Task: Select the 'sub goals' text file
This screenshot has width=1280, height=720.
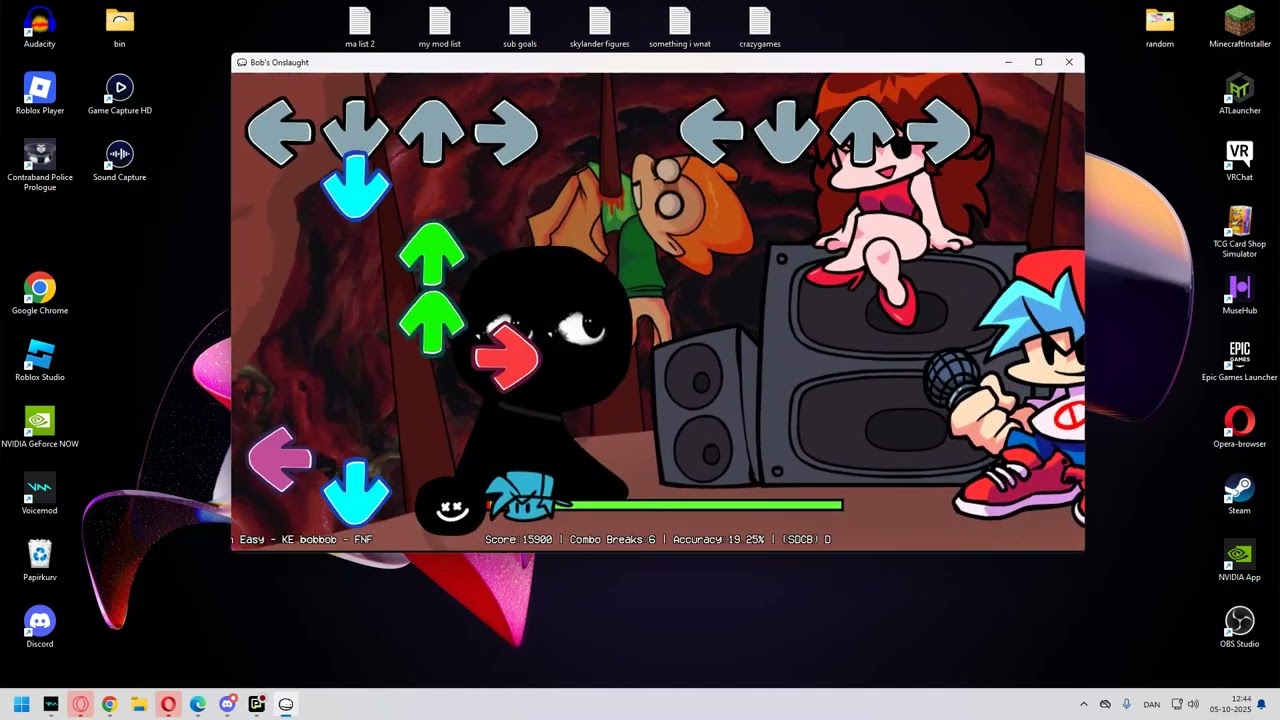Action: [x=520, y=27]
